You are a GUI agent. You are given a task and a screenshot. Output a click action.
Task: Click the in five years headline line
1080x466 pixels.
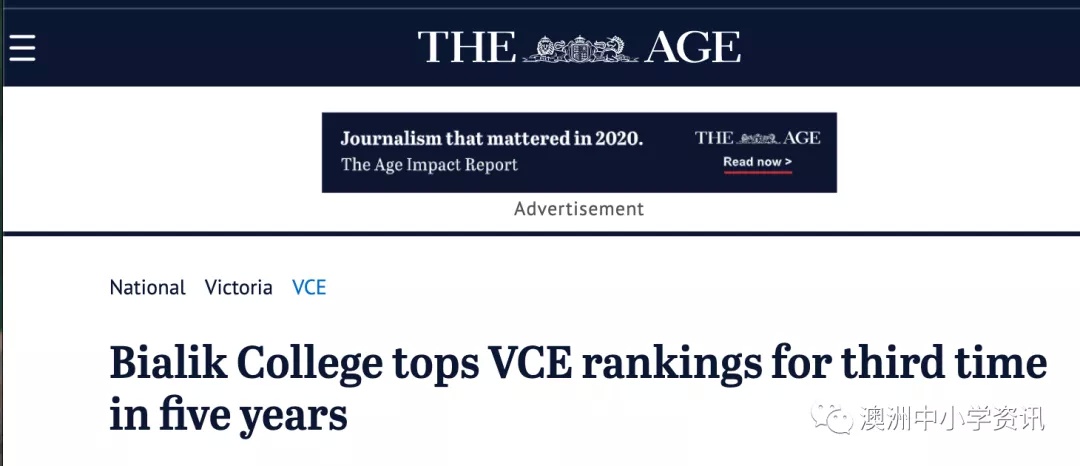(x=228, y=415)
